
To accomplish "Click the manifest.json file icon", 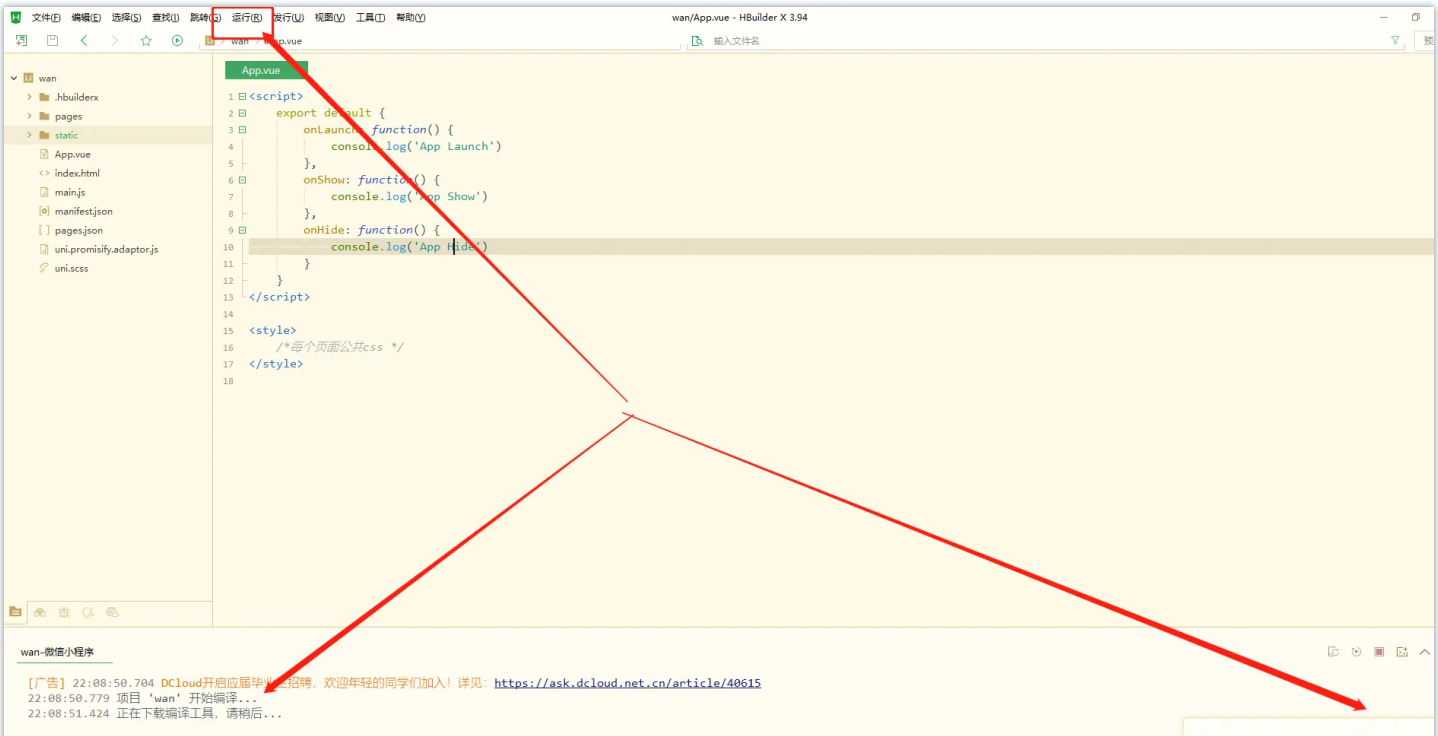I will tap(44, 211).
